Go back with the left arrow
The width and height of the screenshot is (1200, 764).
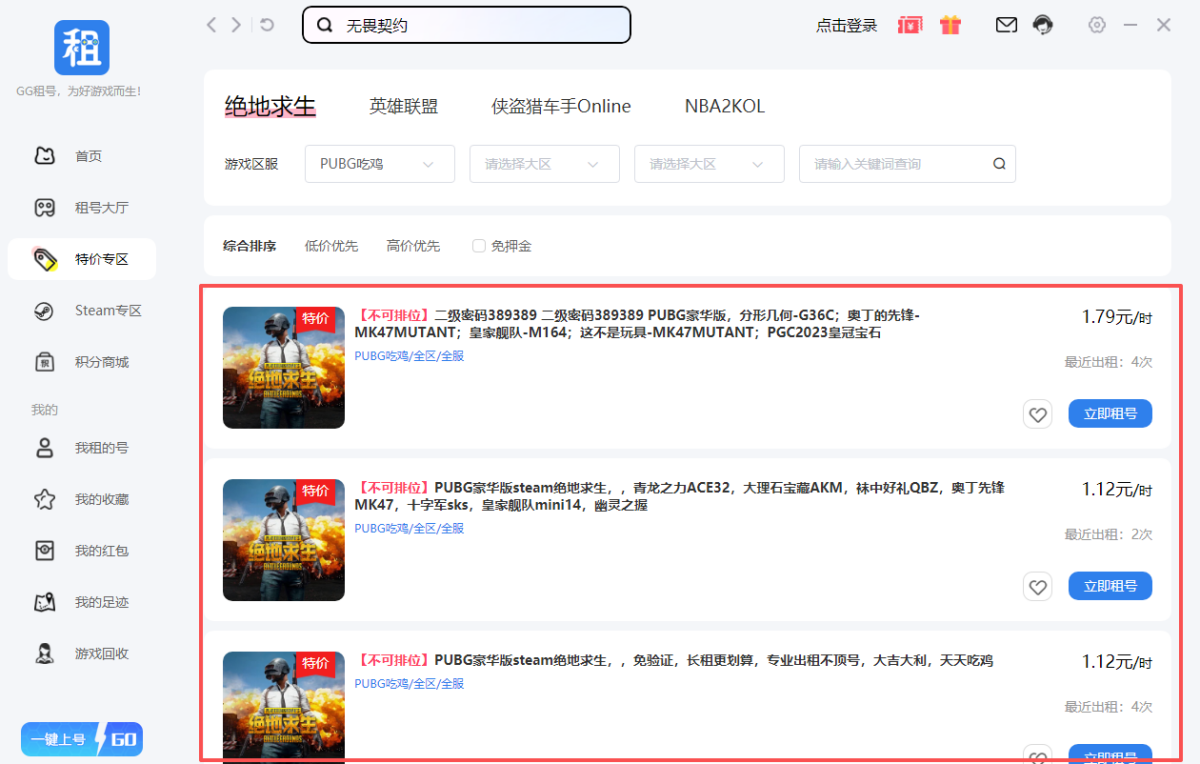211,25
